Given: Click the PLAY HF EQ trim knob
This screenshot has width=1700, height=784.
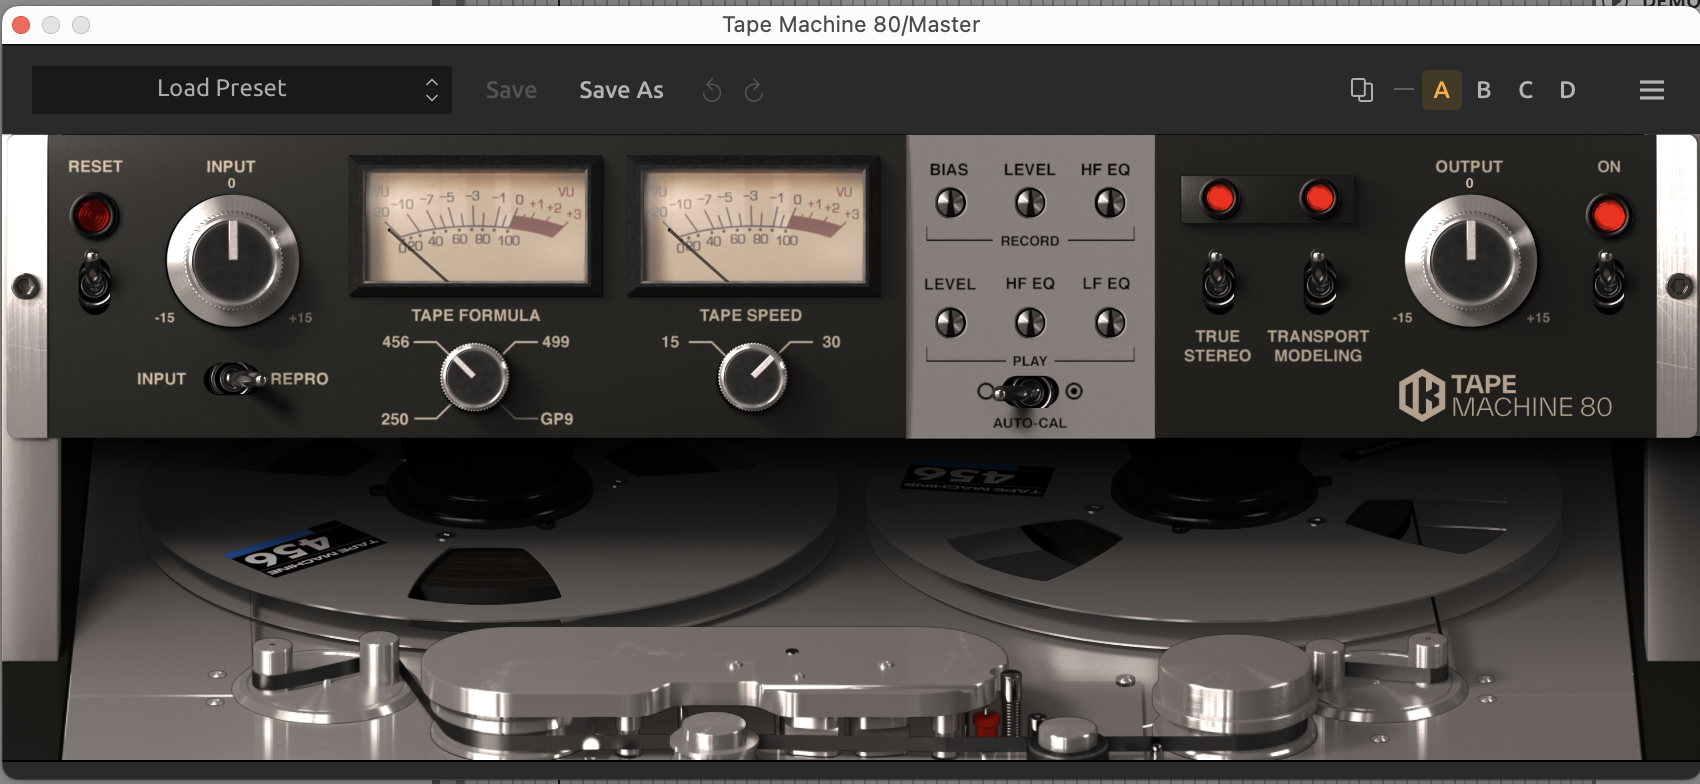Looking at the screenshot, I should (x=1030, y=322).
